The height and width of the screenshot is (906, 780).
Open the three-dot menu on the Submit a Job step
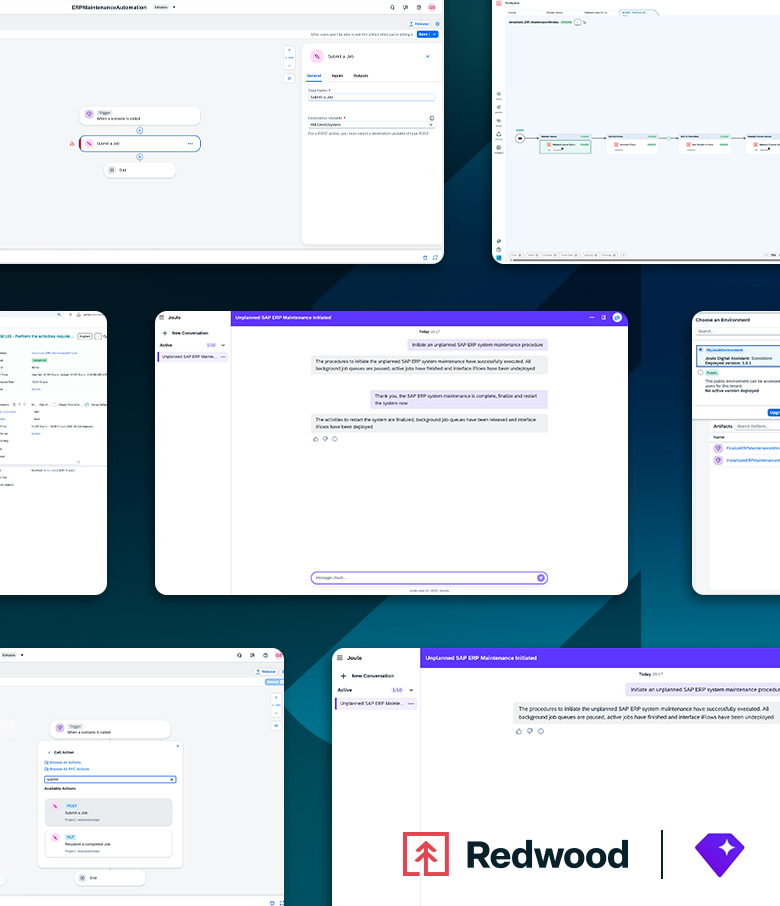190,144
